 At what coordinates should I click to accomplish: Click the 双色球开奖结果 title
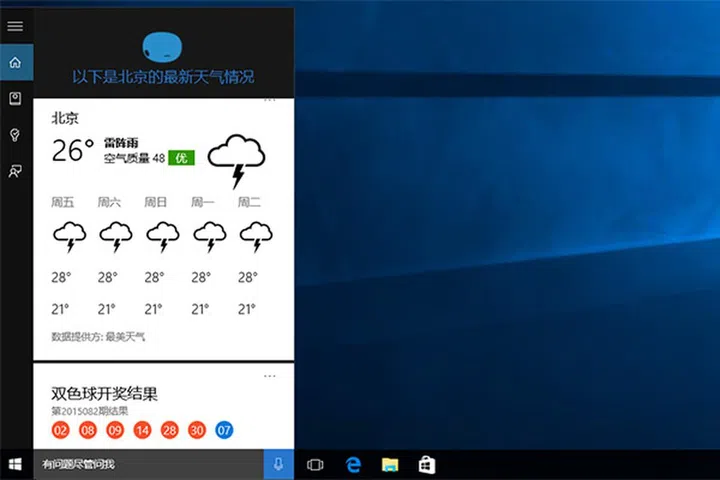tap(104, 394)
